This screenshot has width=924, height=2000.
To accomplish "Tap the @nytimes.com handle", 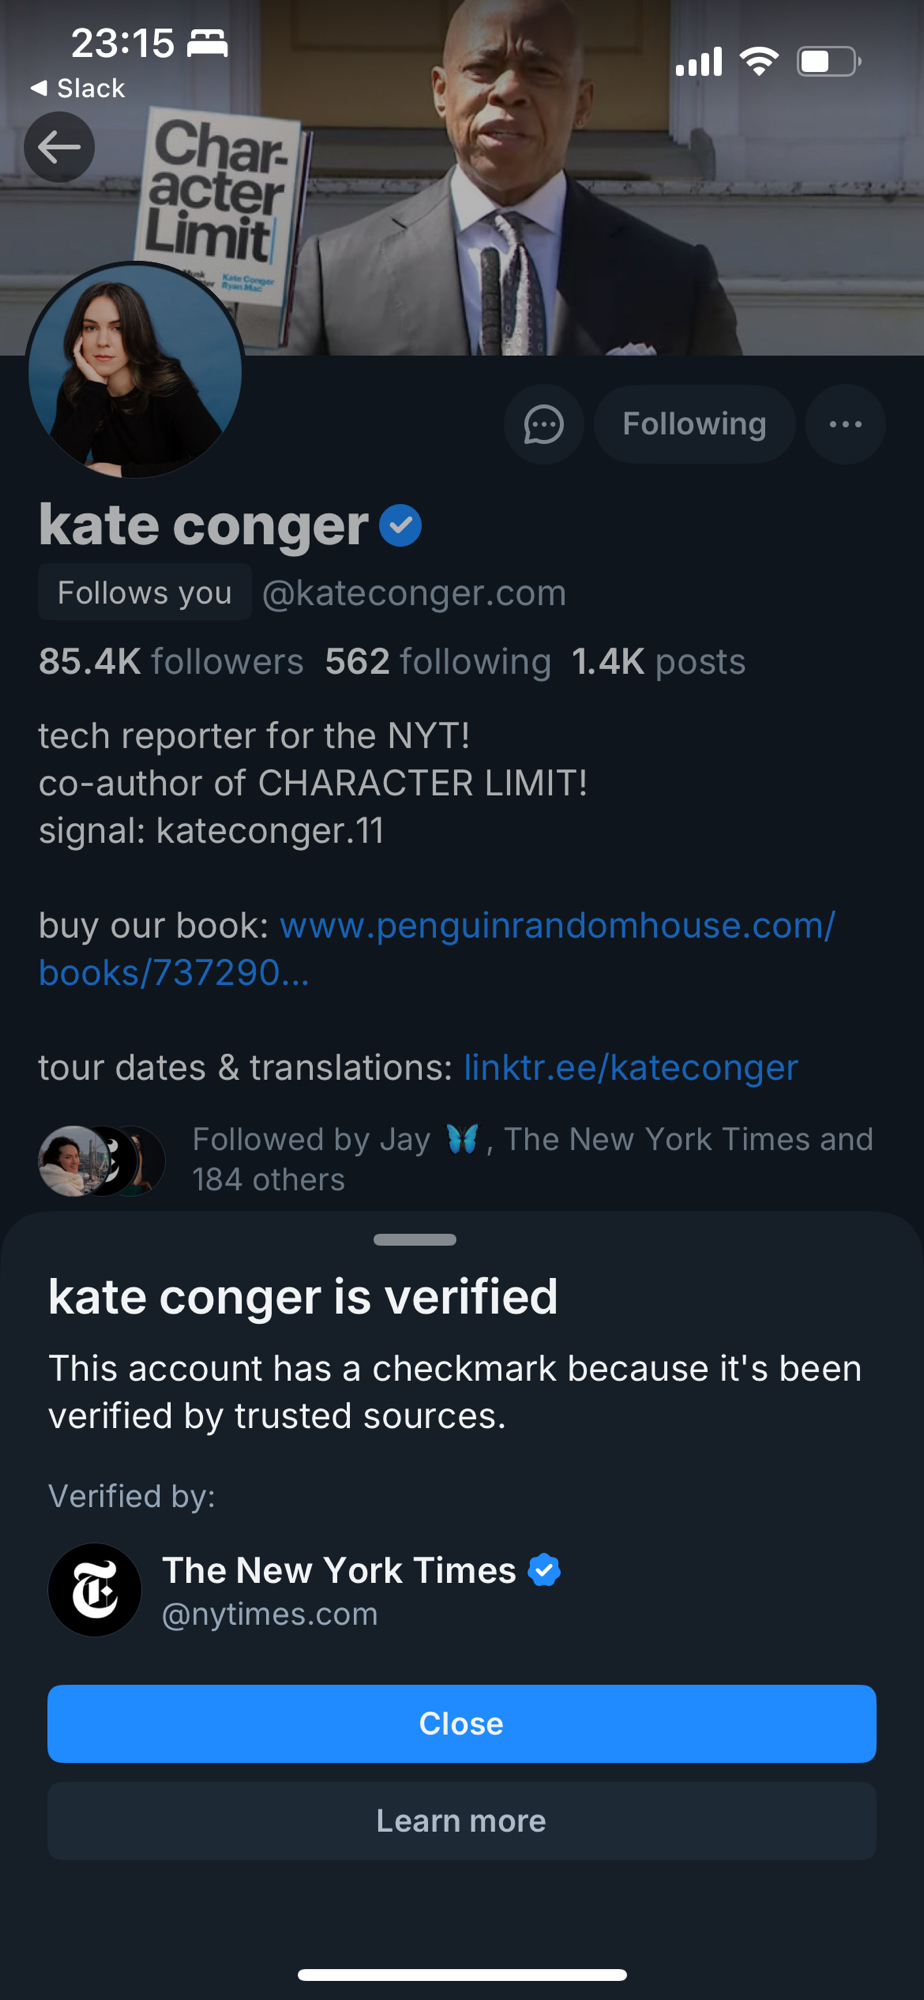I will coord(270,1614).
